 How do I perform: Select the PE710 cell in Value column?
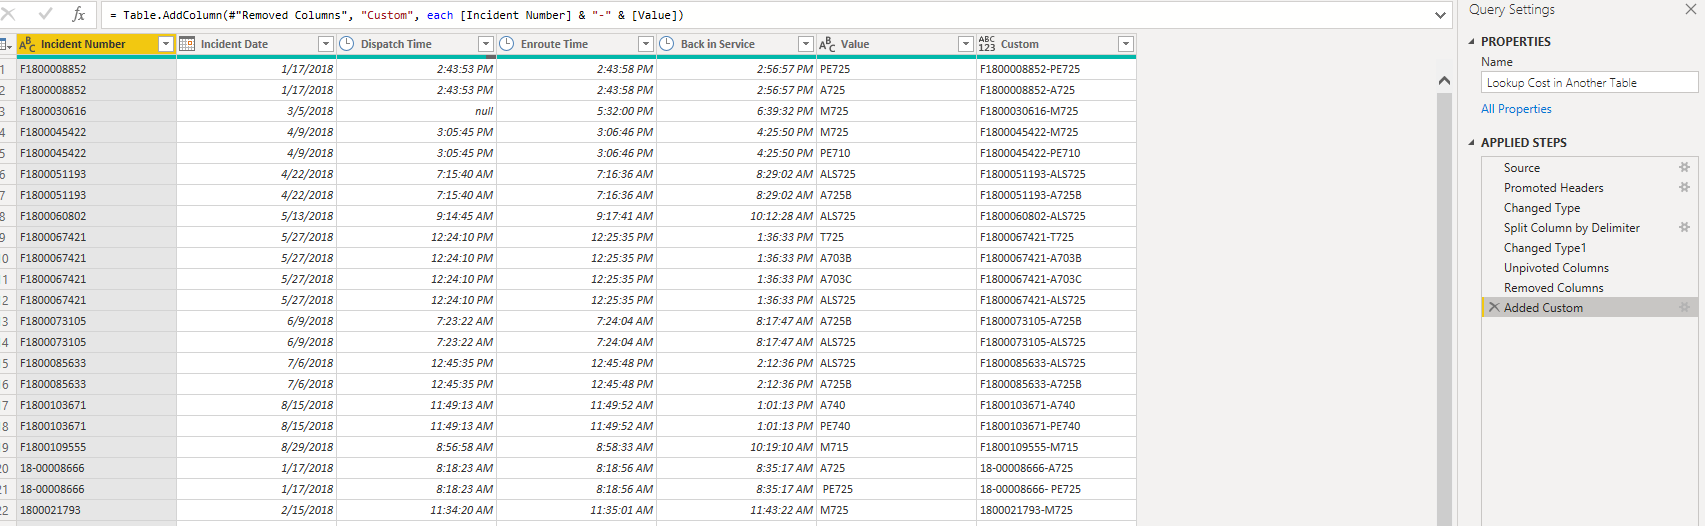[x=896, y=153]
